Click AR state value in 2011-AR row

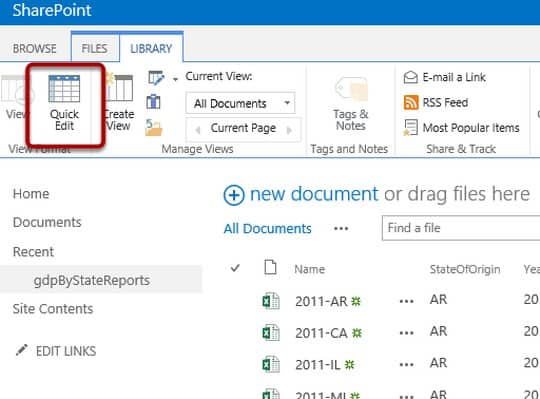[438, 300]
